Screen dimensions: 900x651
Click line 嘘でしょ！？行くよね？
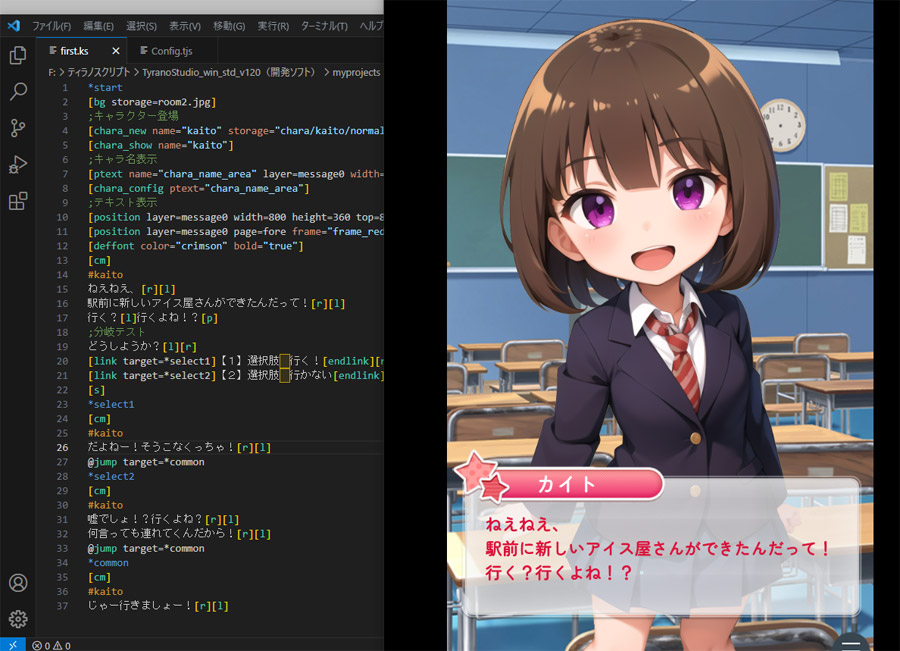point(163,519)
